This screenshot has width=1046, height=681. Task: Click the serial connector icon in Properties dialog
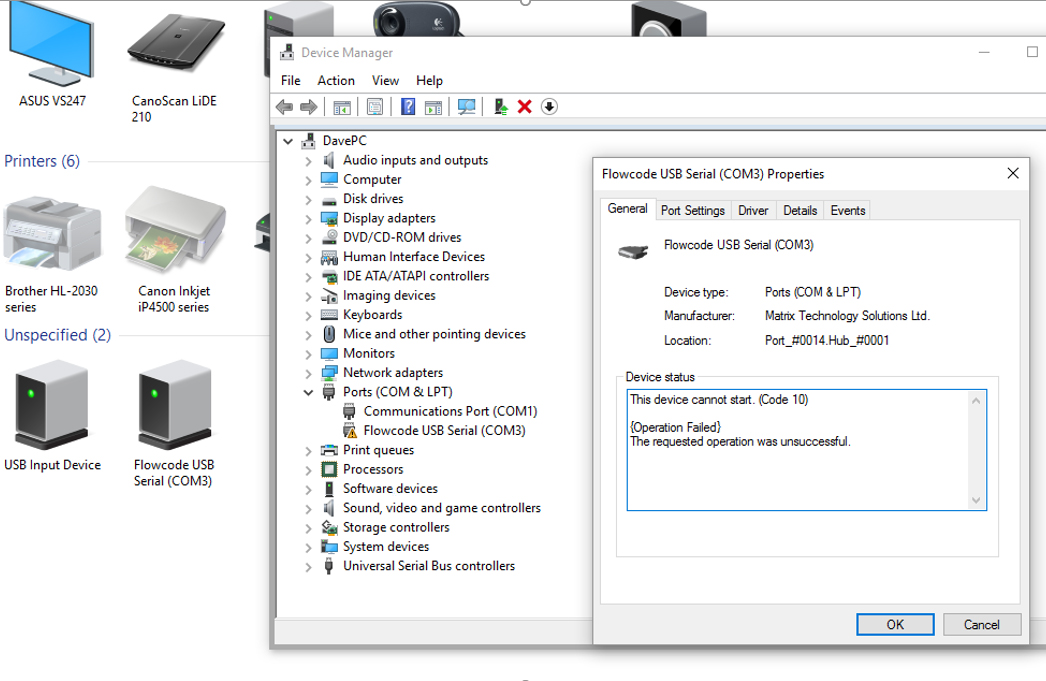tap(633, 251)
